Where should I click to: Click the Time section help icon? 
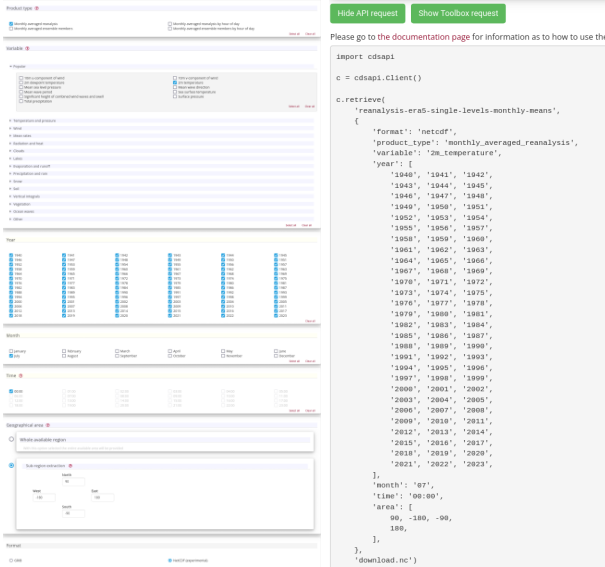coord(22,374)
